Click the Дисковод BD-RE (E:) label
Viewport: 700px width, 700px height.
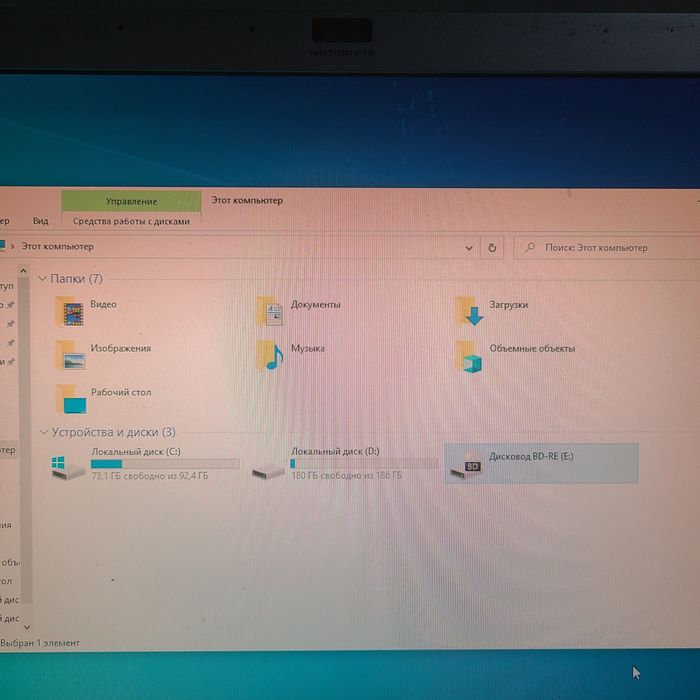[531, 456]
